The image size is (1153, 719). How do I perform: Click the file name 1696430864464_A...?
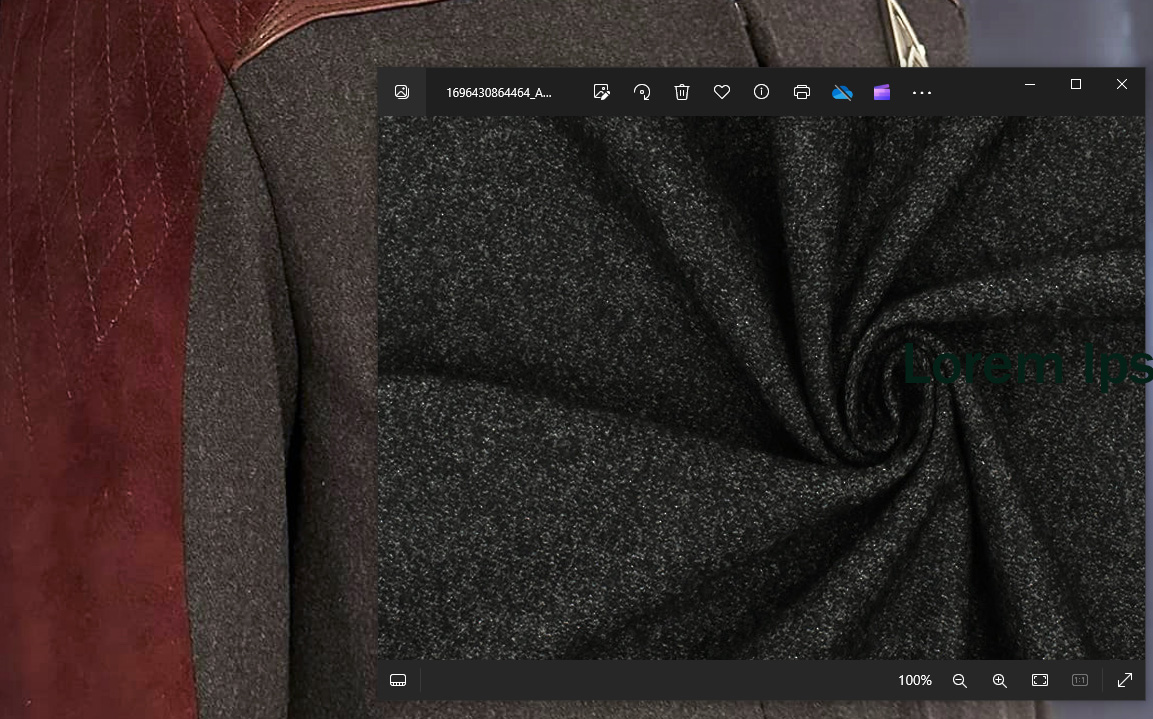click(x=499, y=93)
